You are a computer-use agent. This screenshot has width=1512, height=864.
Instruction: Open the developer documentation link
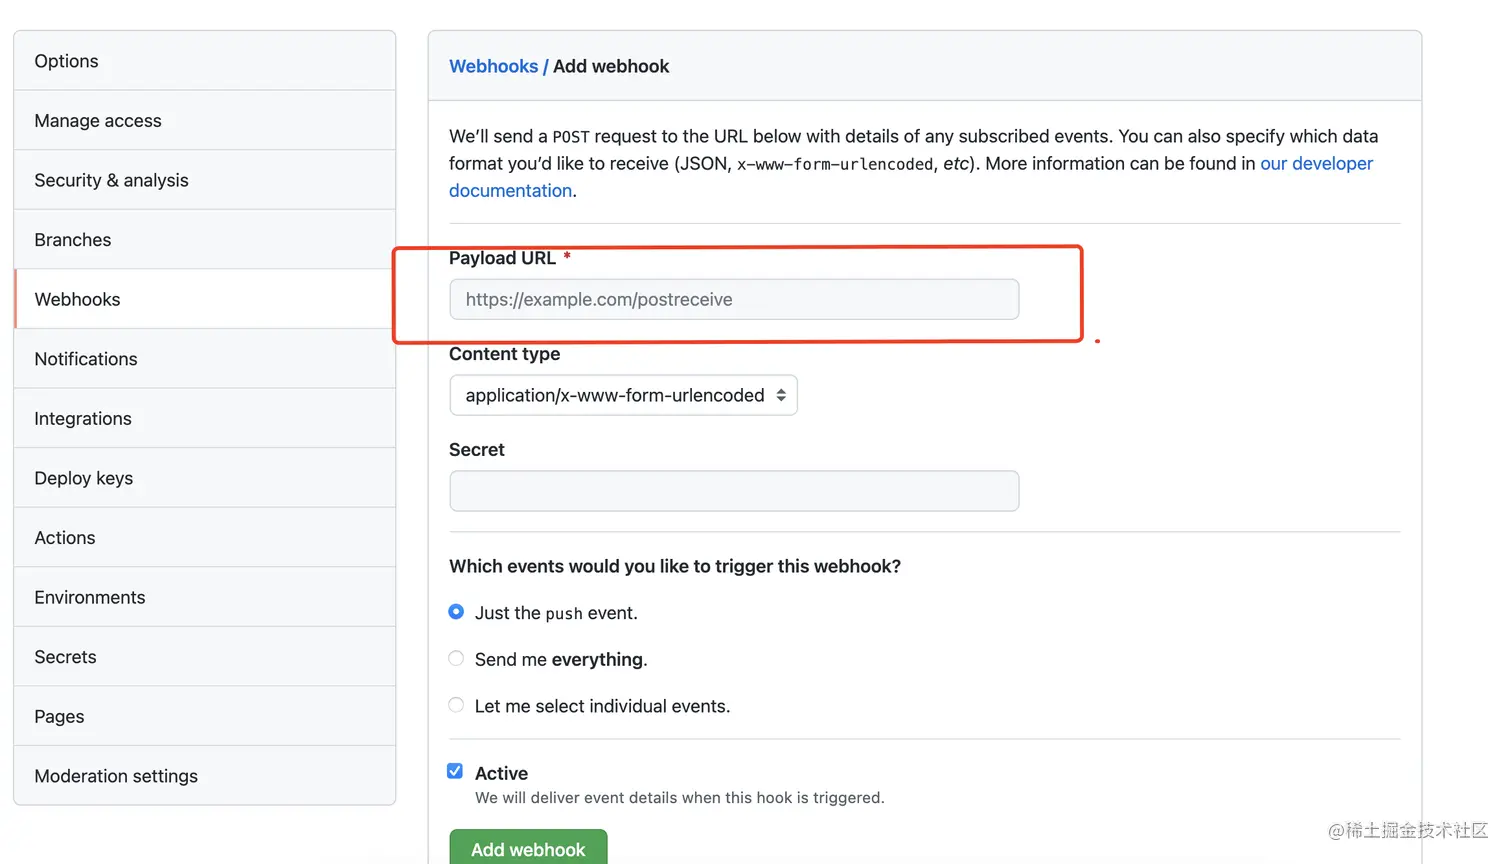(1315, 163)
